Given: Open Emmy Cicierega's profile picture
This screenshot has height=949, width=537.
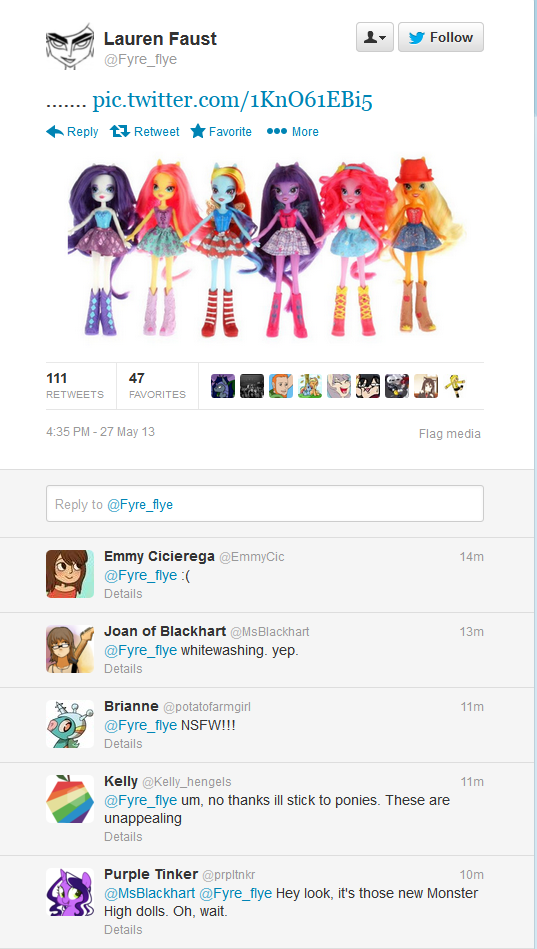Looking at the screenshot, I should pyautogui.click(x=70, y=574).
